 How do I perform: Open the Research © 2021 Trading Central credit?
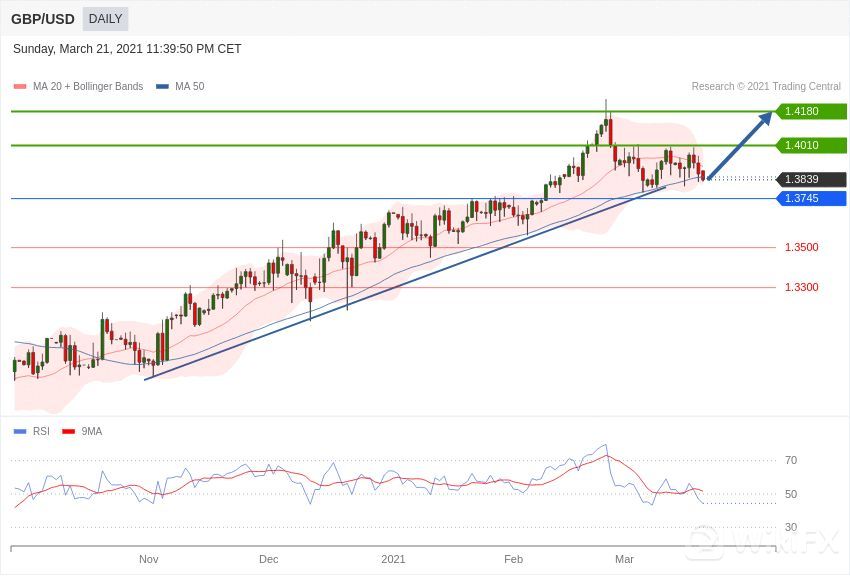pos(765,87)
